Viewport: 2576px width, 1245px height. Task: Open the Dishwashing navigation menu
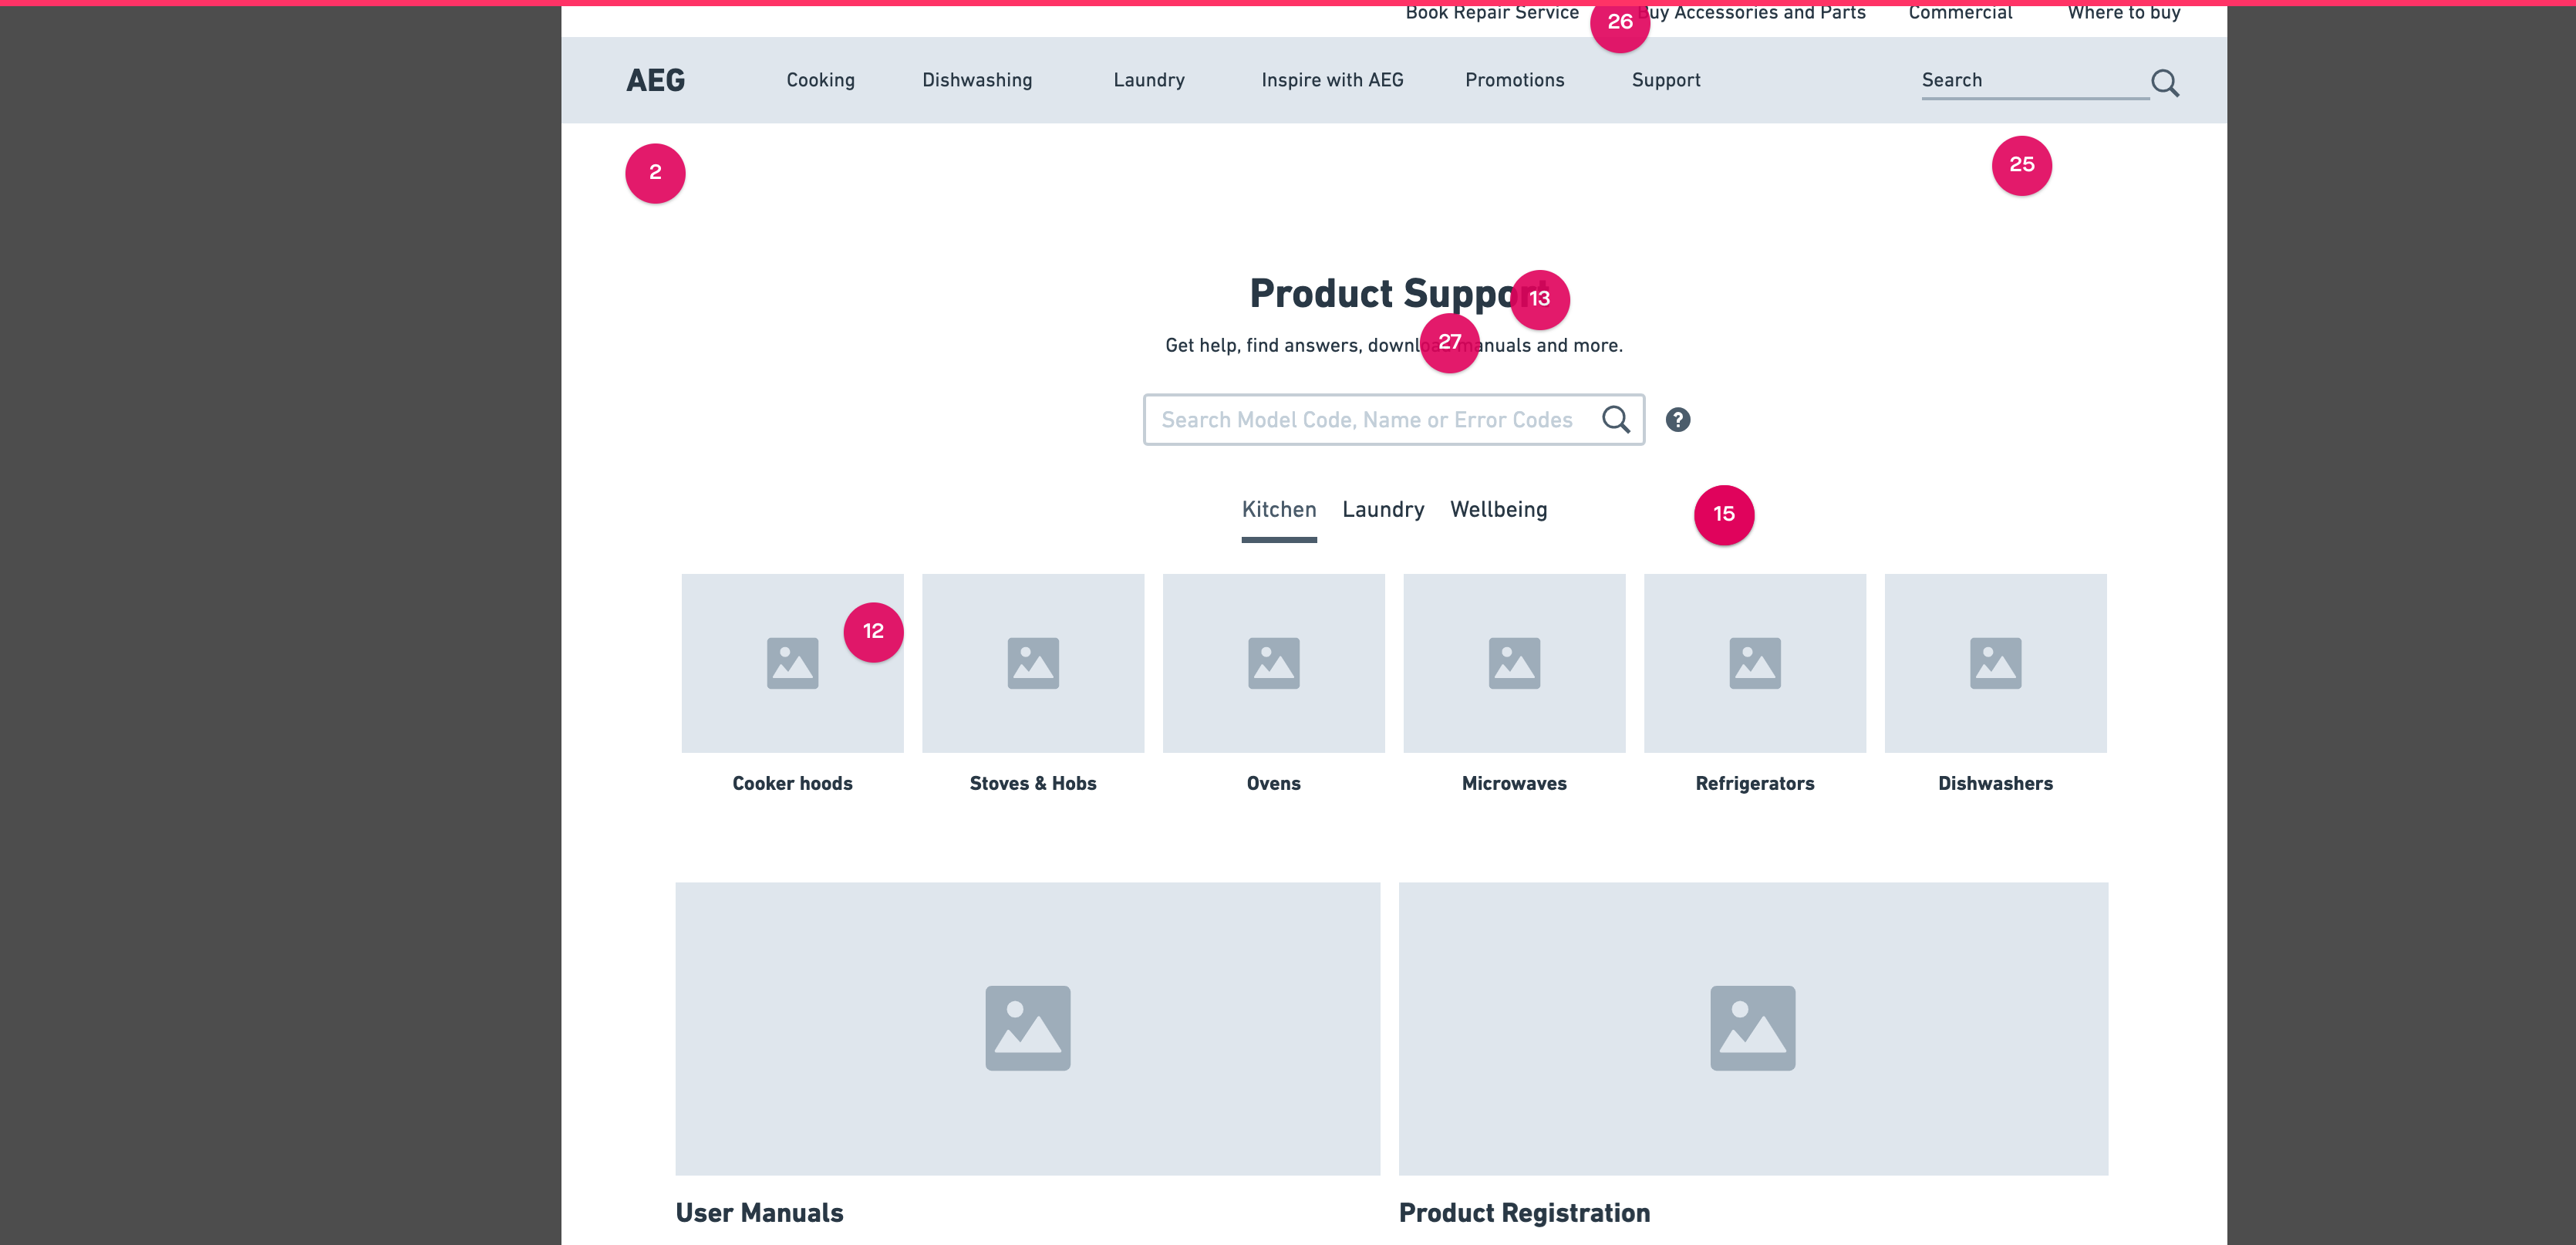(x=977, y=80)
